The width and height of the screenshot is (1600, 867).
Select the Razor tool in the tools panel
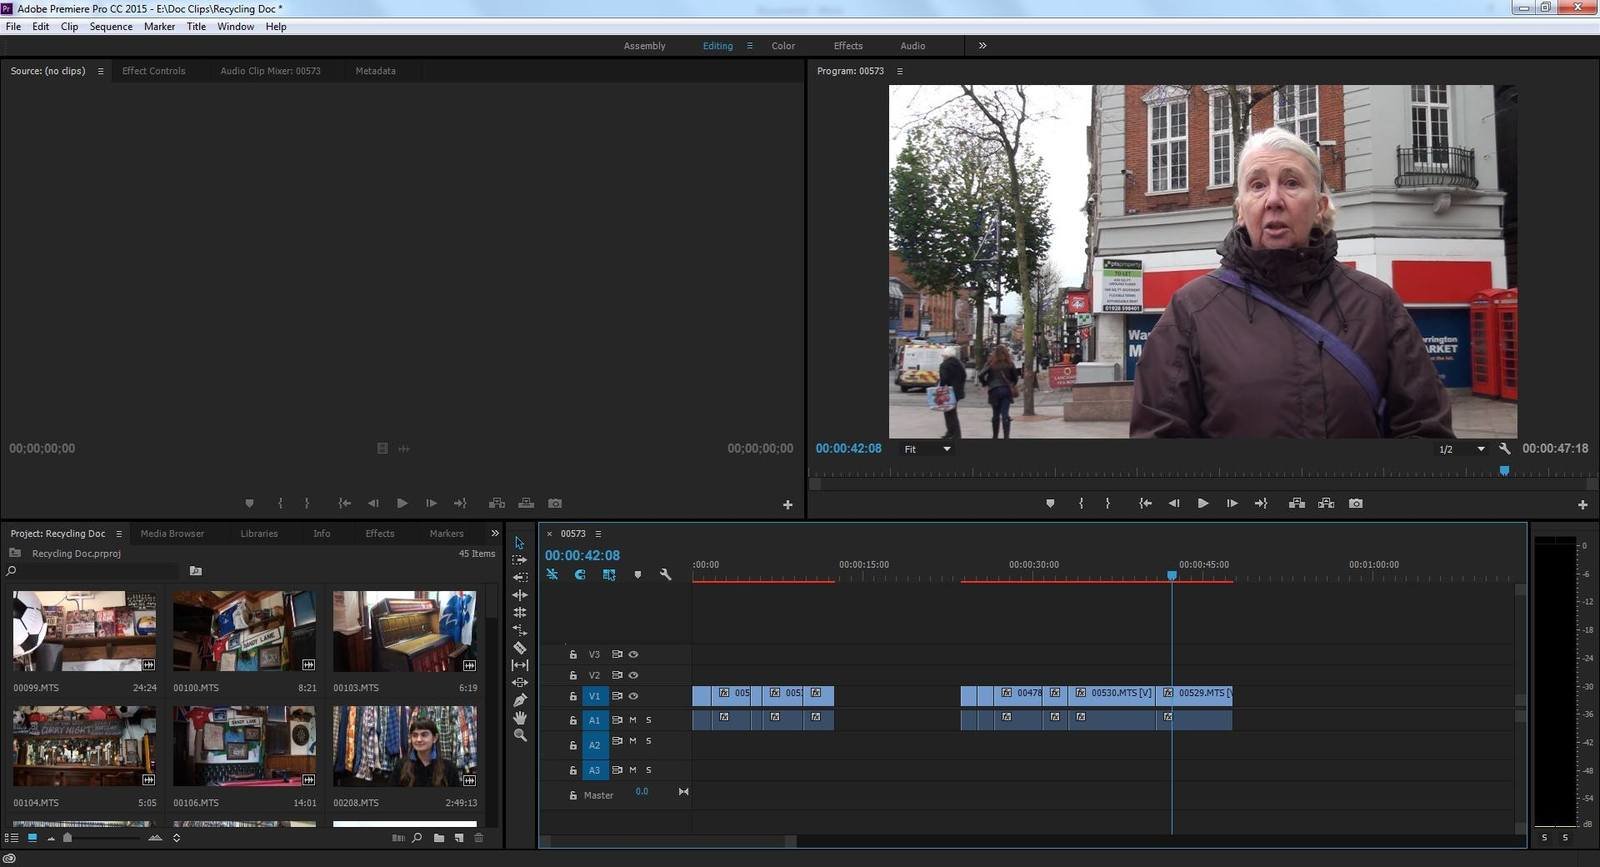click(520, 648)
